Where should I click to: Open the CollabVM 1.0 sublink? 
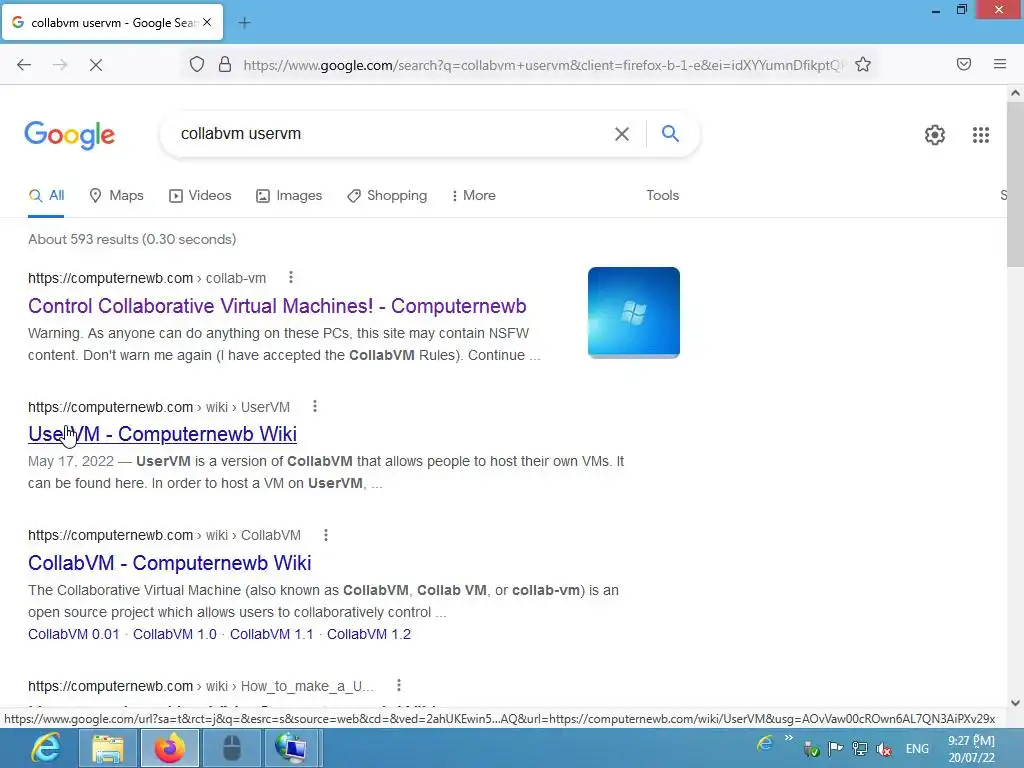174,634
